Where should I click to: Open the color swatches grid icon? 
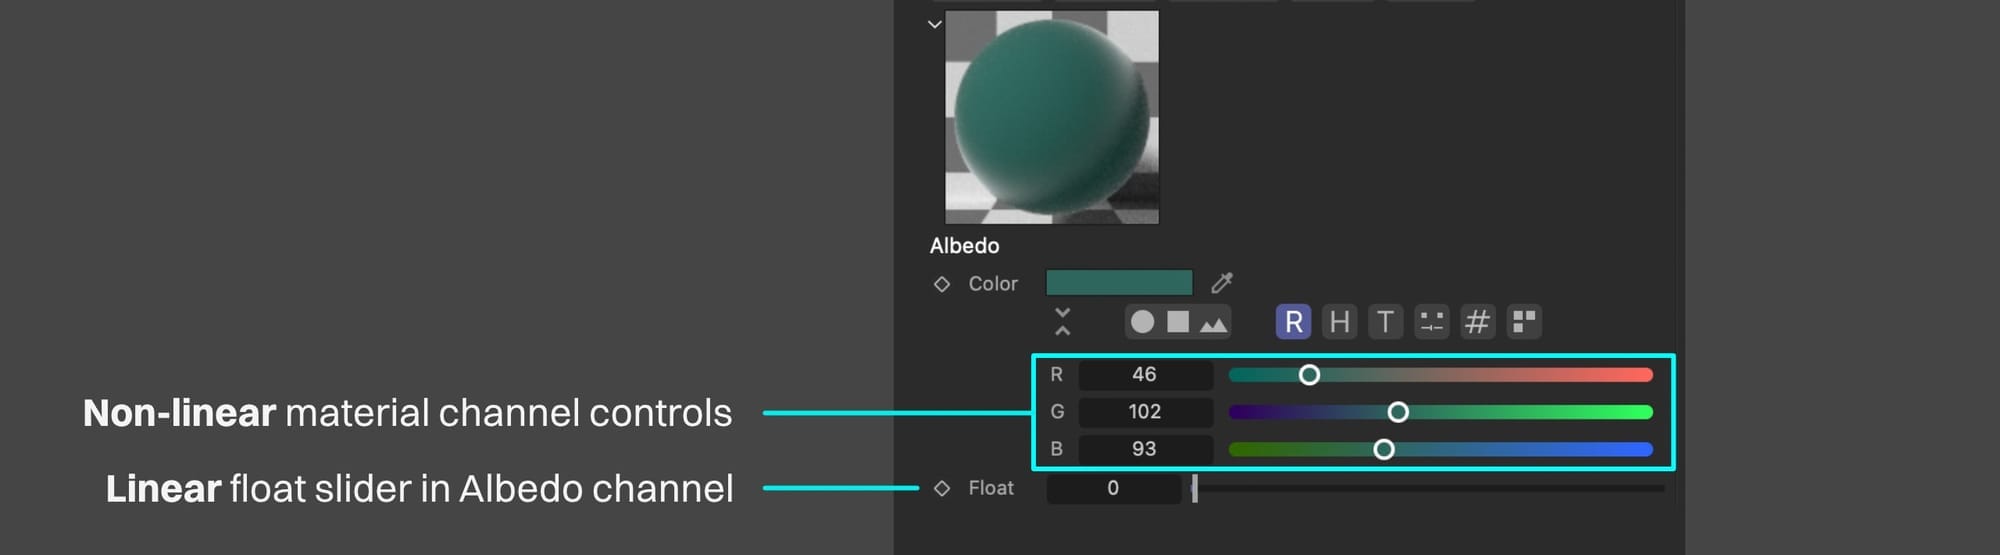coord(1524,322)
